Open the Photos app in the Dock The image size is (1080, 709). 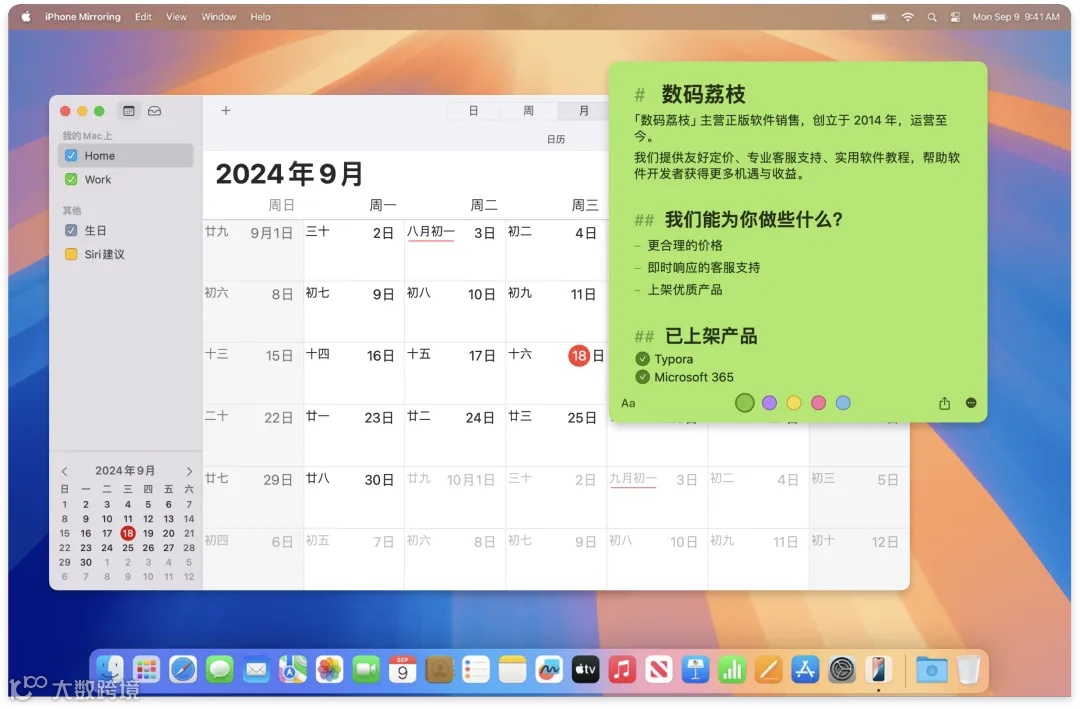pos(329,669)
